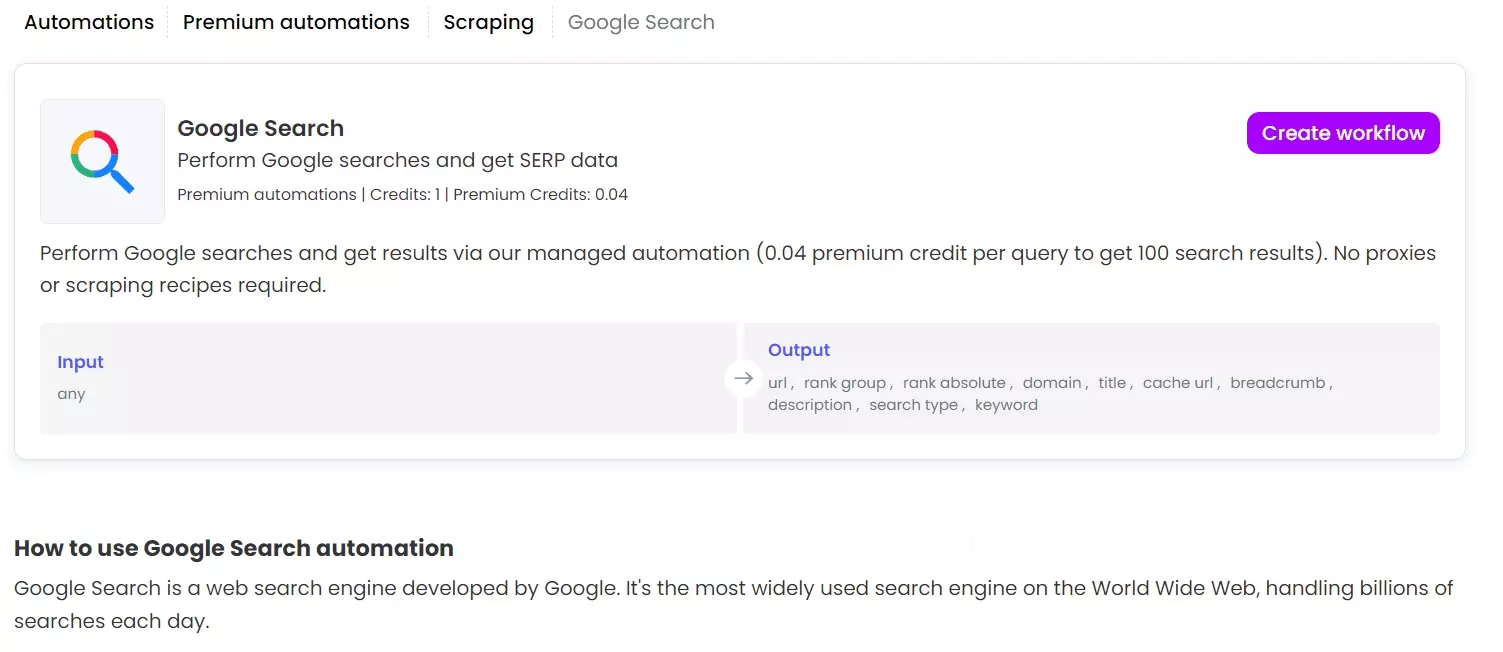Select the url output field
Viewport: 1503px width, 652px height.
tap(778, 382)
